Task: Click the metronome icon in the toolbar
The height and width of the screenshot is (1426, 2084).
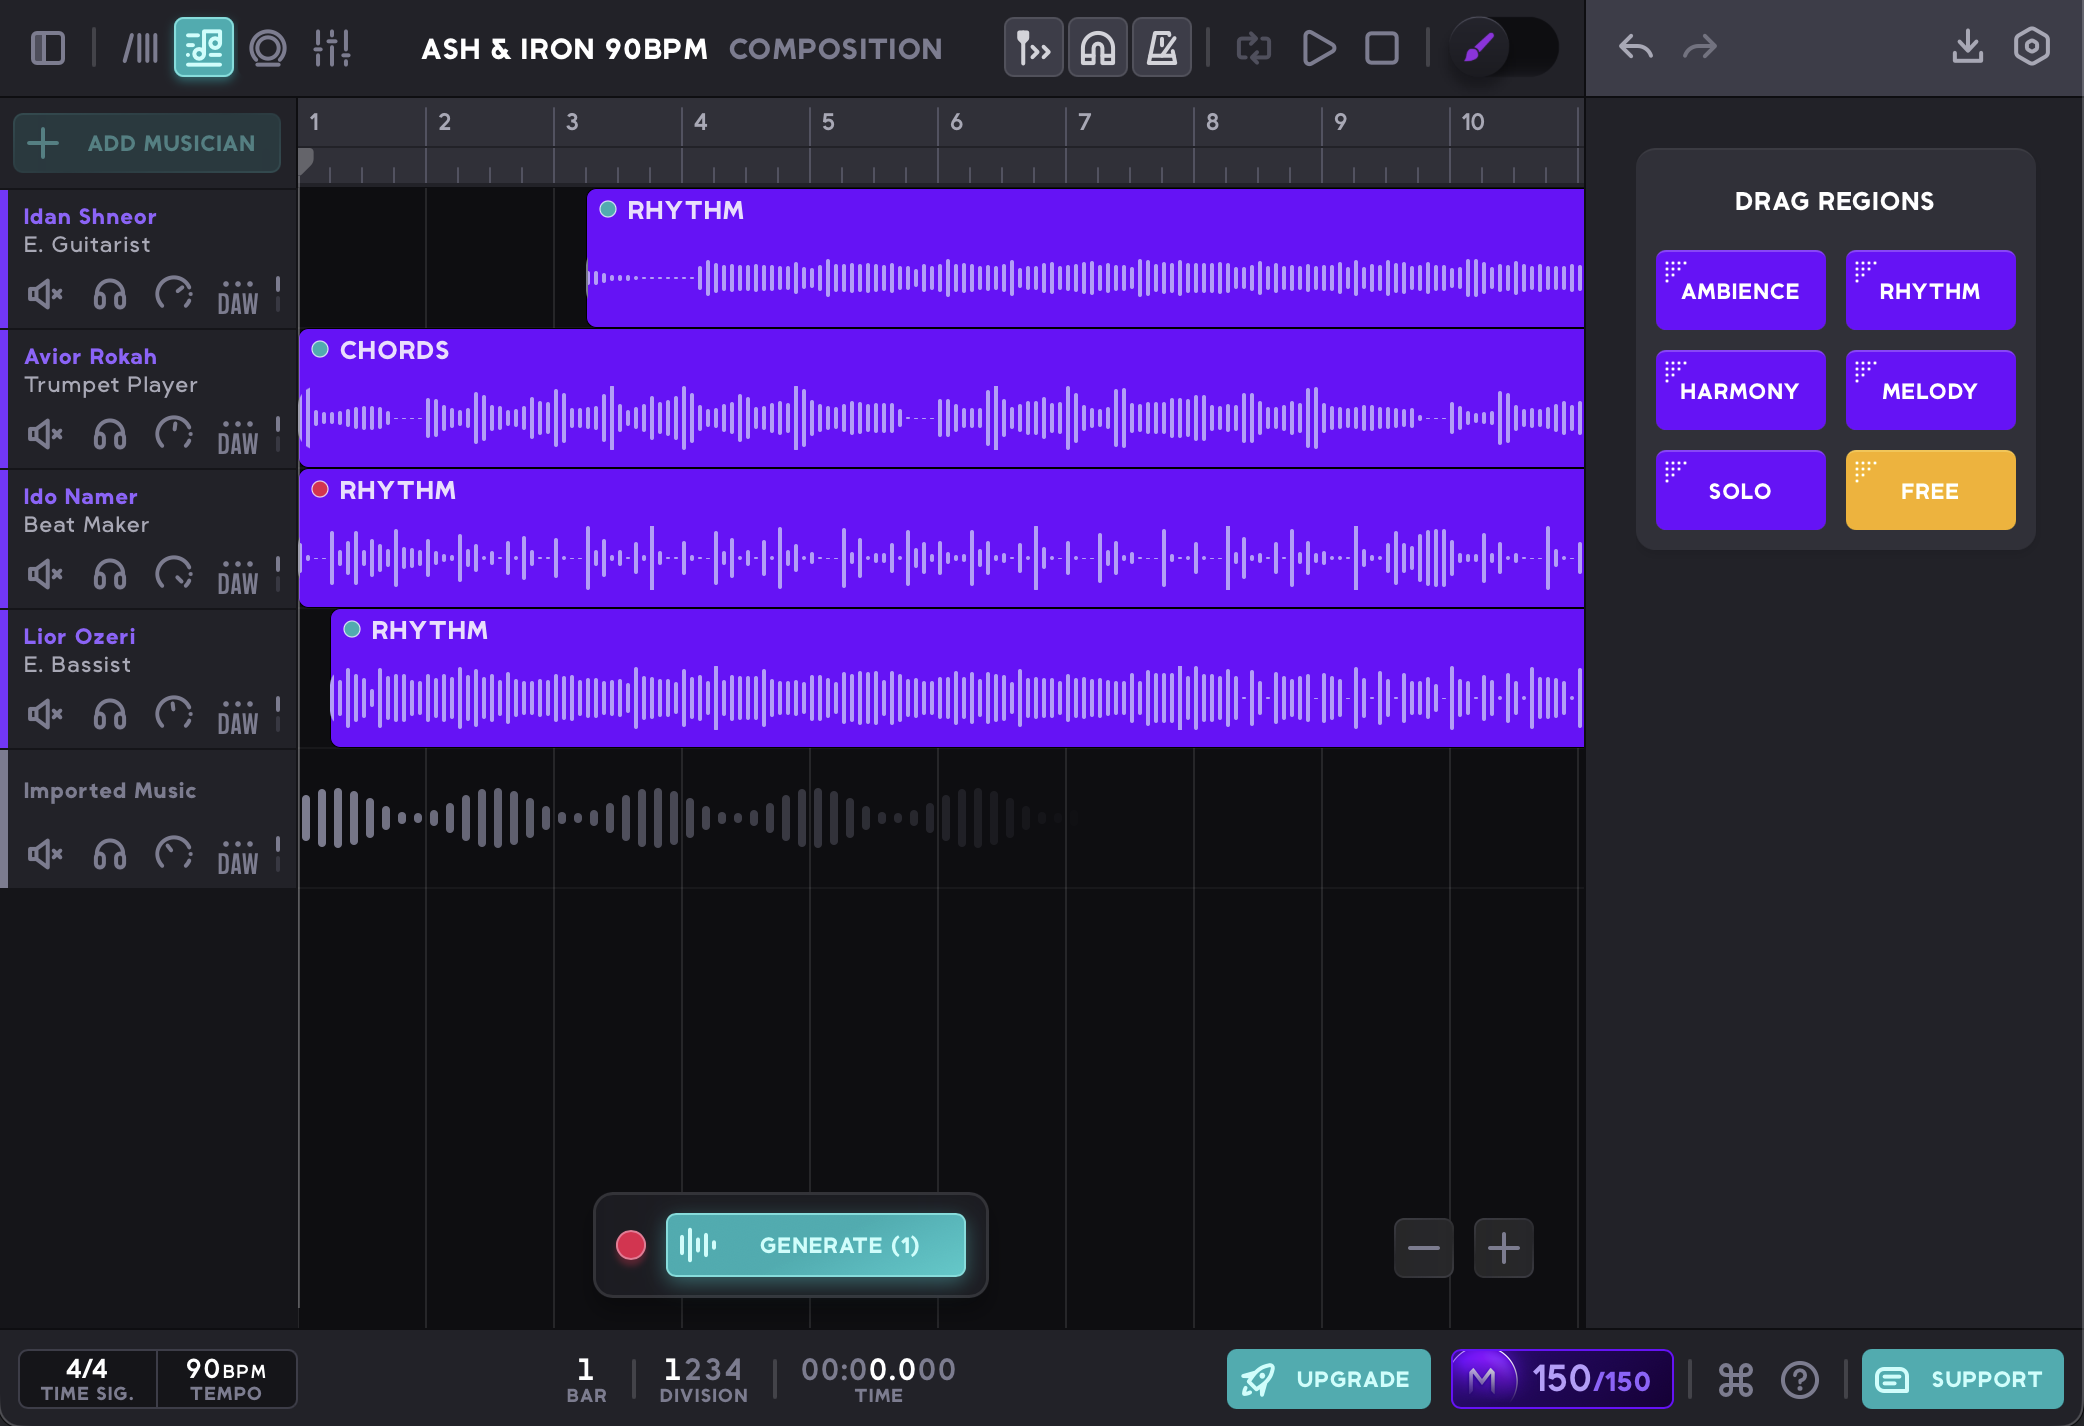Action: click(x=1161, y=46)
